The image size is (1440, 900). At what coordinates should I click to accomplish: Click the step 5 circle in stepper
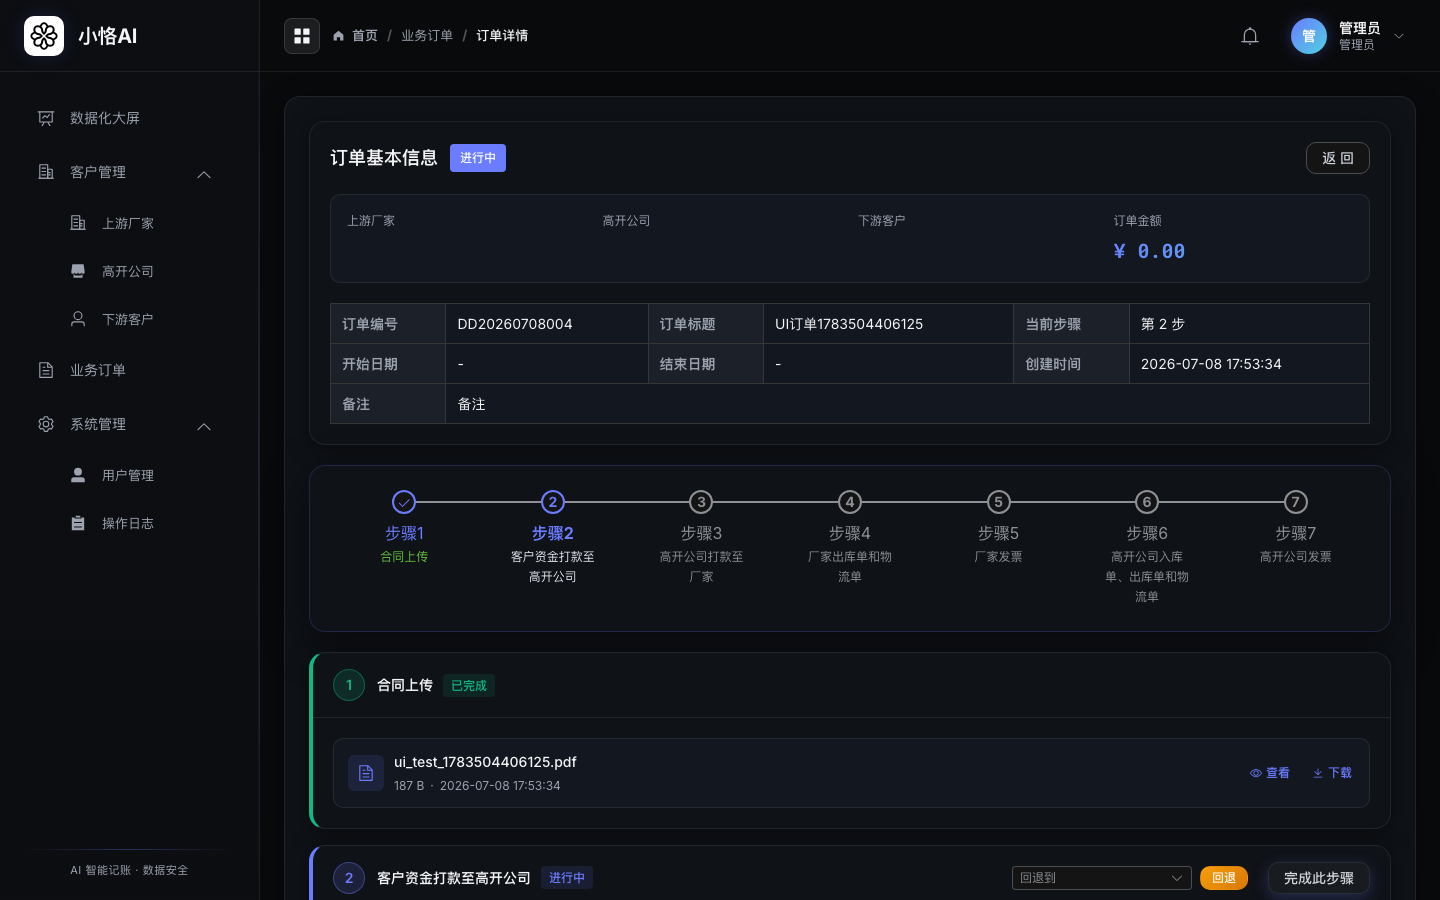click(x=998, y=502)
